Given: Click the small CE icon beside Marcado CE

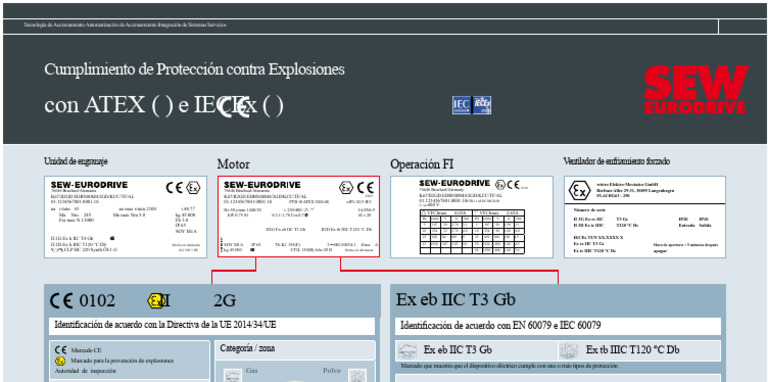Looking at the screenshot, I should point(61,350).
